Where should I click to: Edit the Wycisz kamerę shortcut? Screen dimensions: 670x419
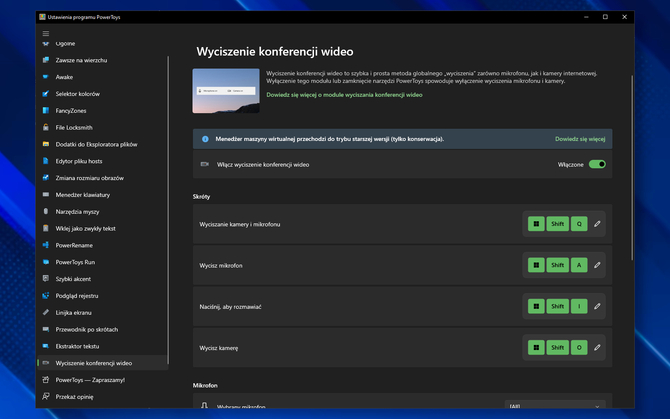click(x=597, y=348)
